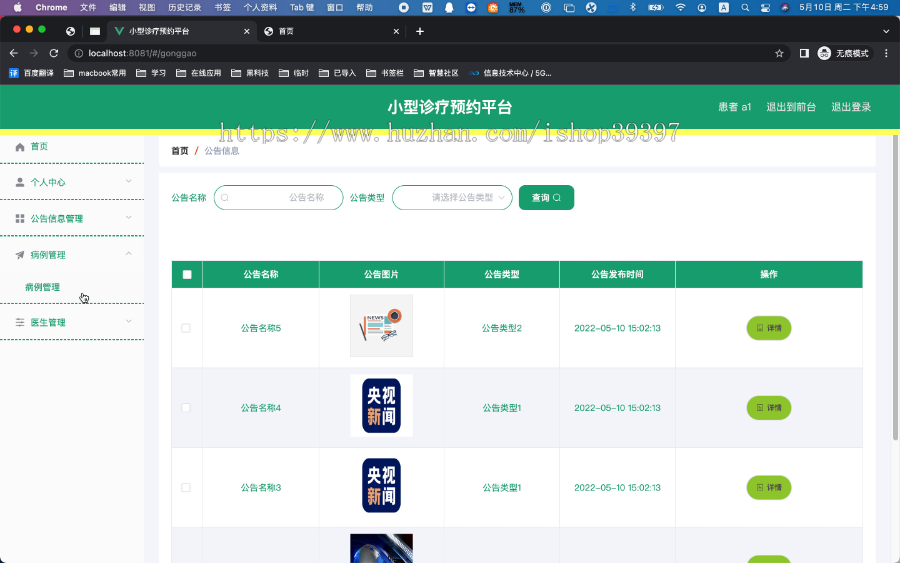Close the 首页 browser tab
The height and width of the screenshot is (563, 900).
(x=396, y=32)
